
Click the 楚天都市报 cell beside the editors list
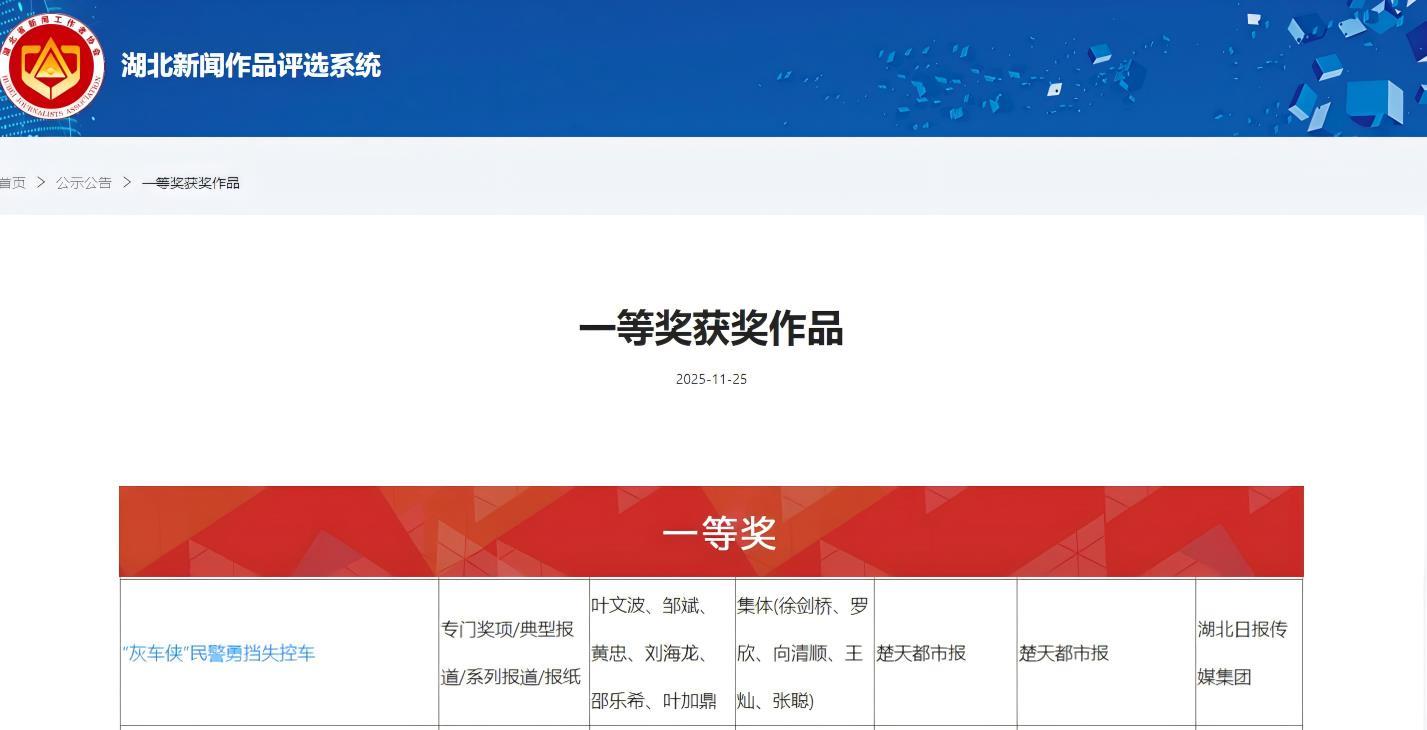tap(921, 653)
